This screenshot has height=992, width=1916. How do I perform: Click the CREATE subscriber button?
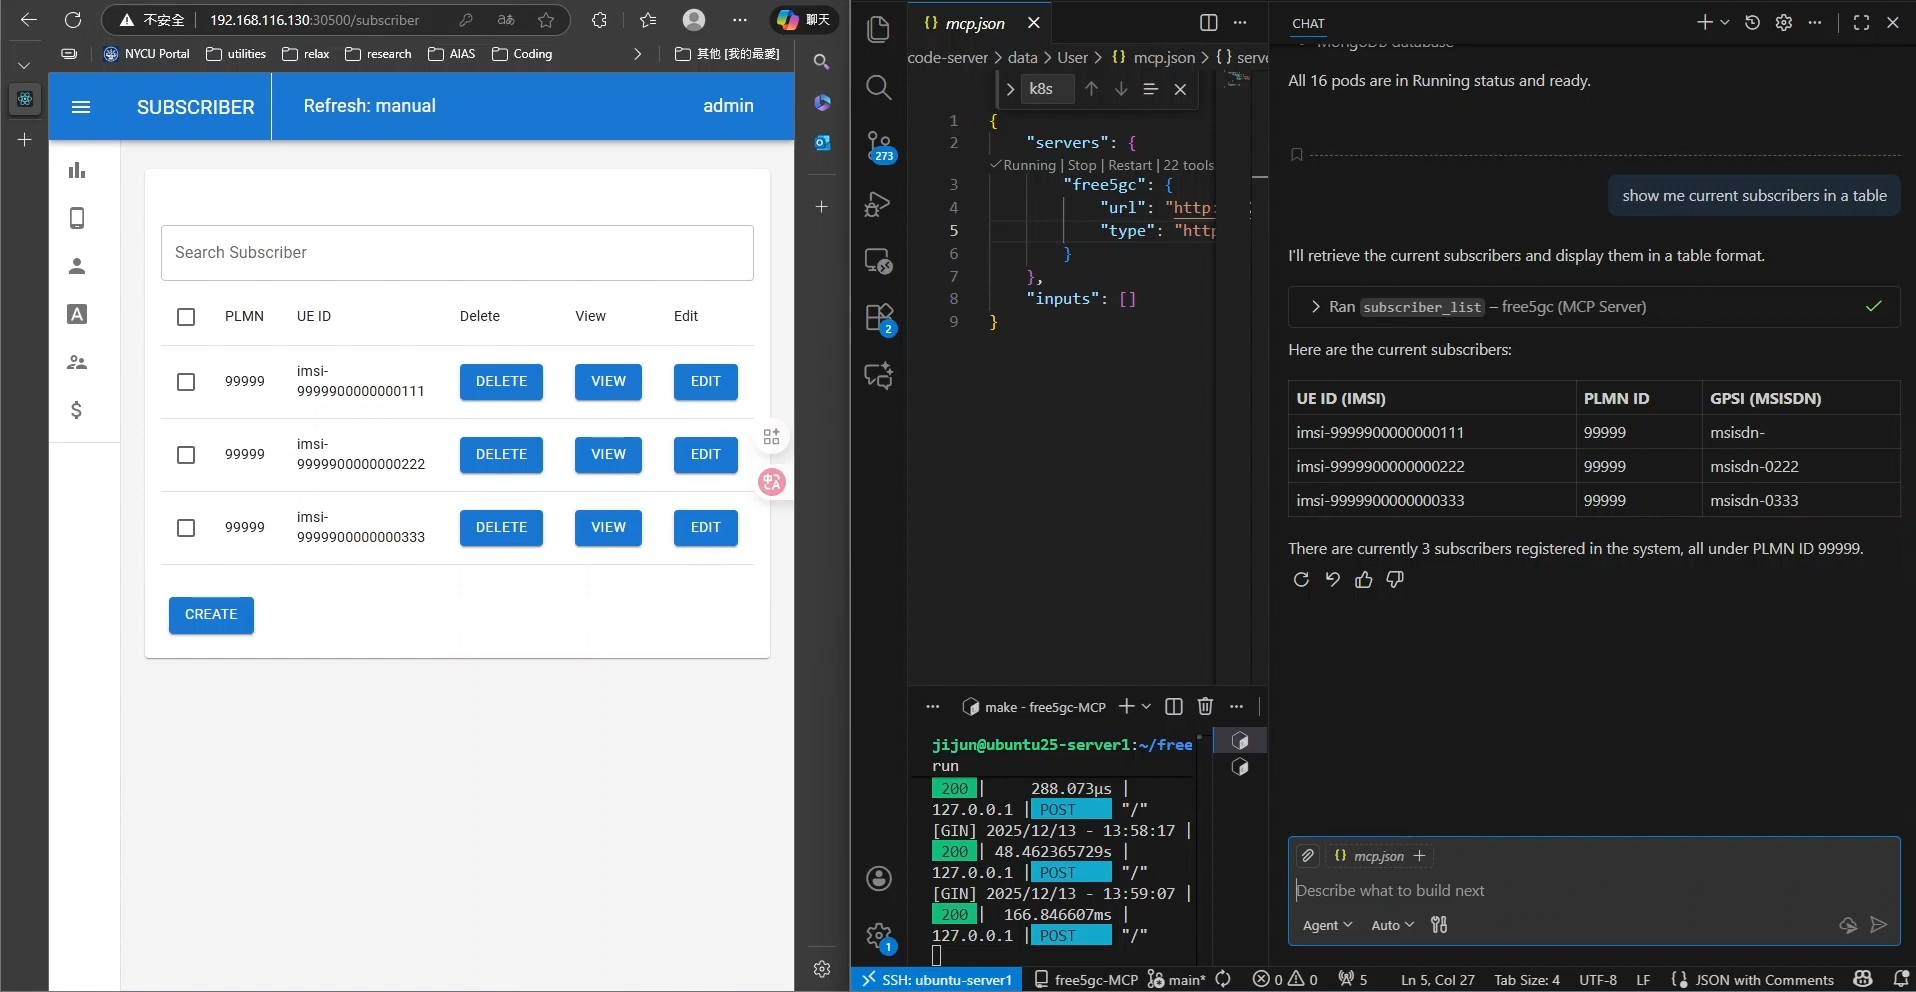211,615
